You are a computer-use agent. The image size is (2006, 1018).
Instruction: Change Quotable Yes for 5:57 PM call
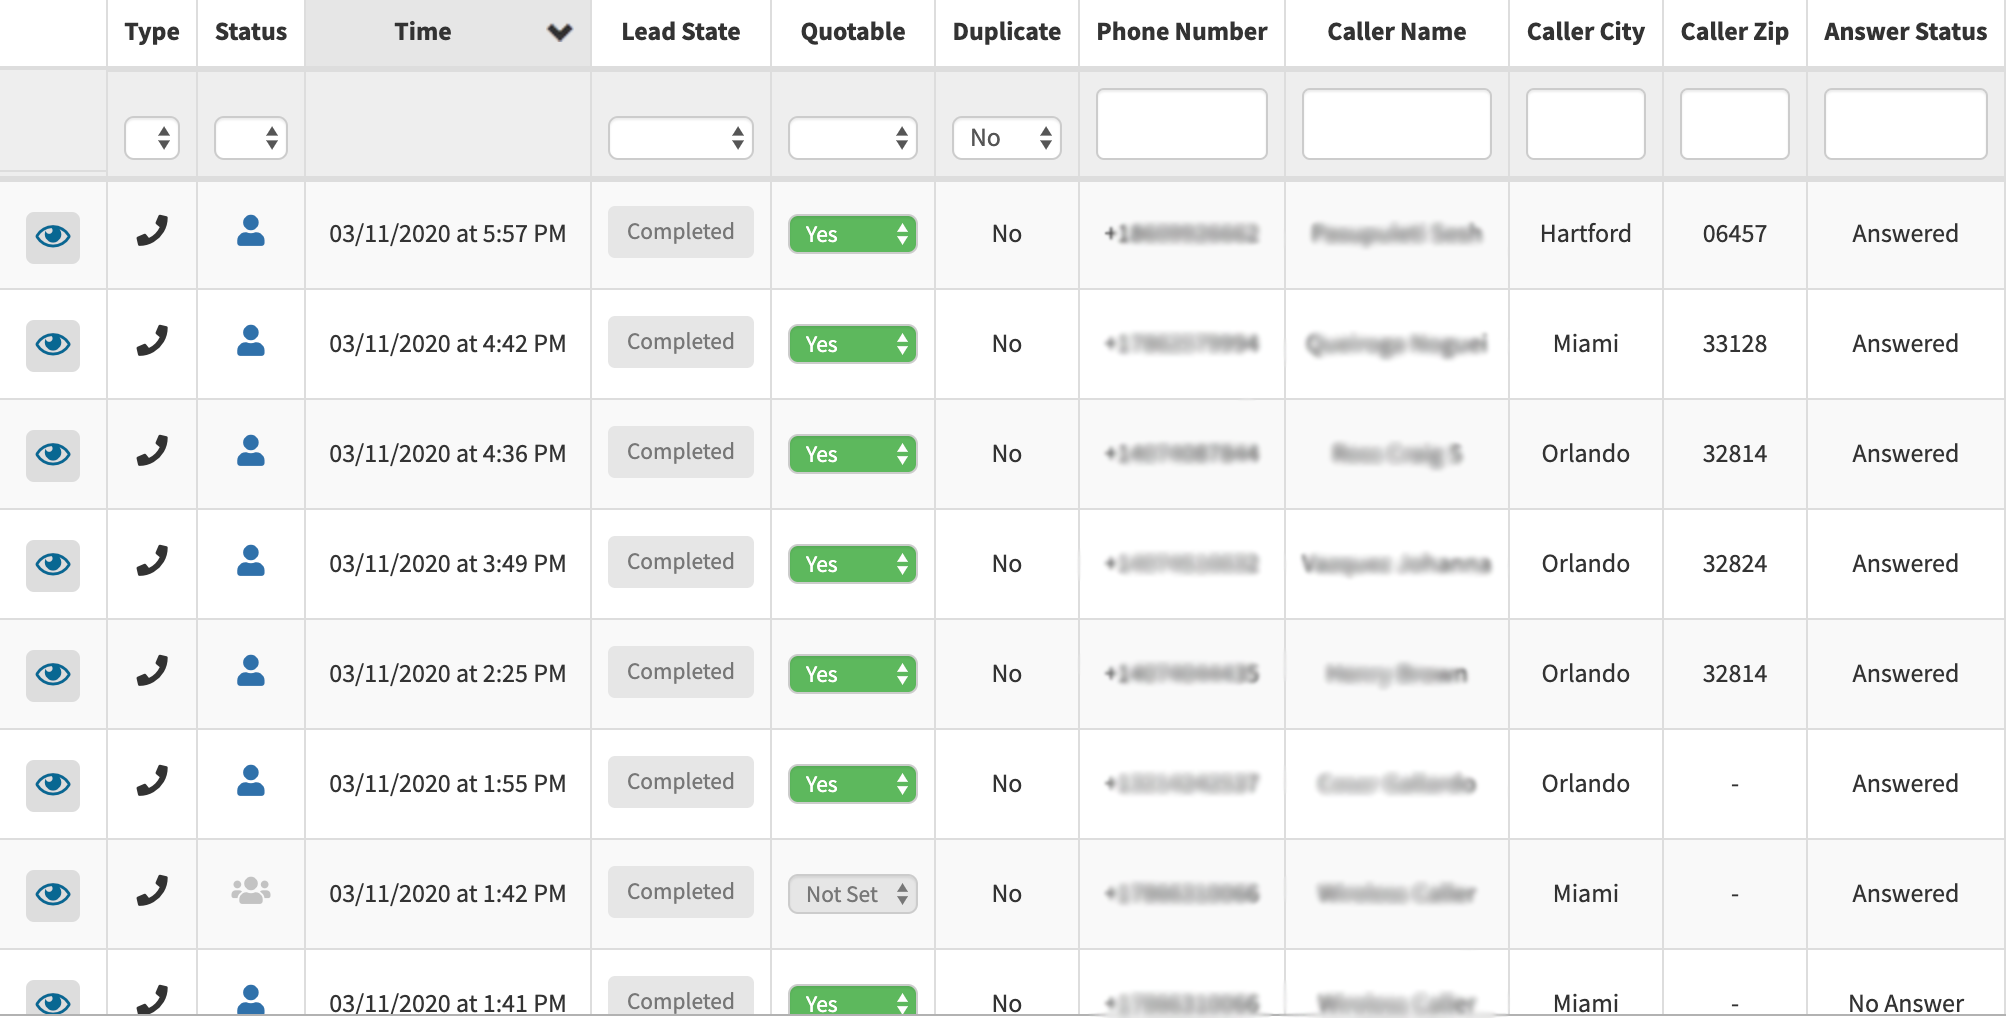pyautogui.click(x=852, y=234)
